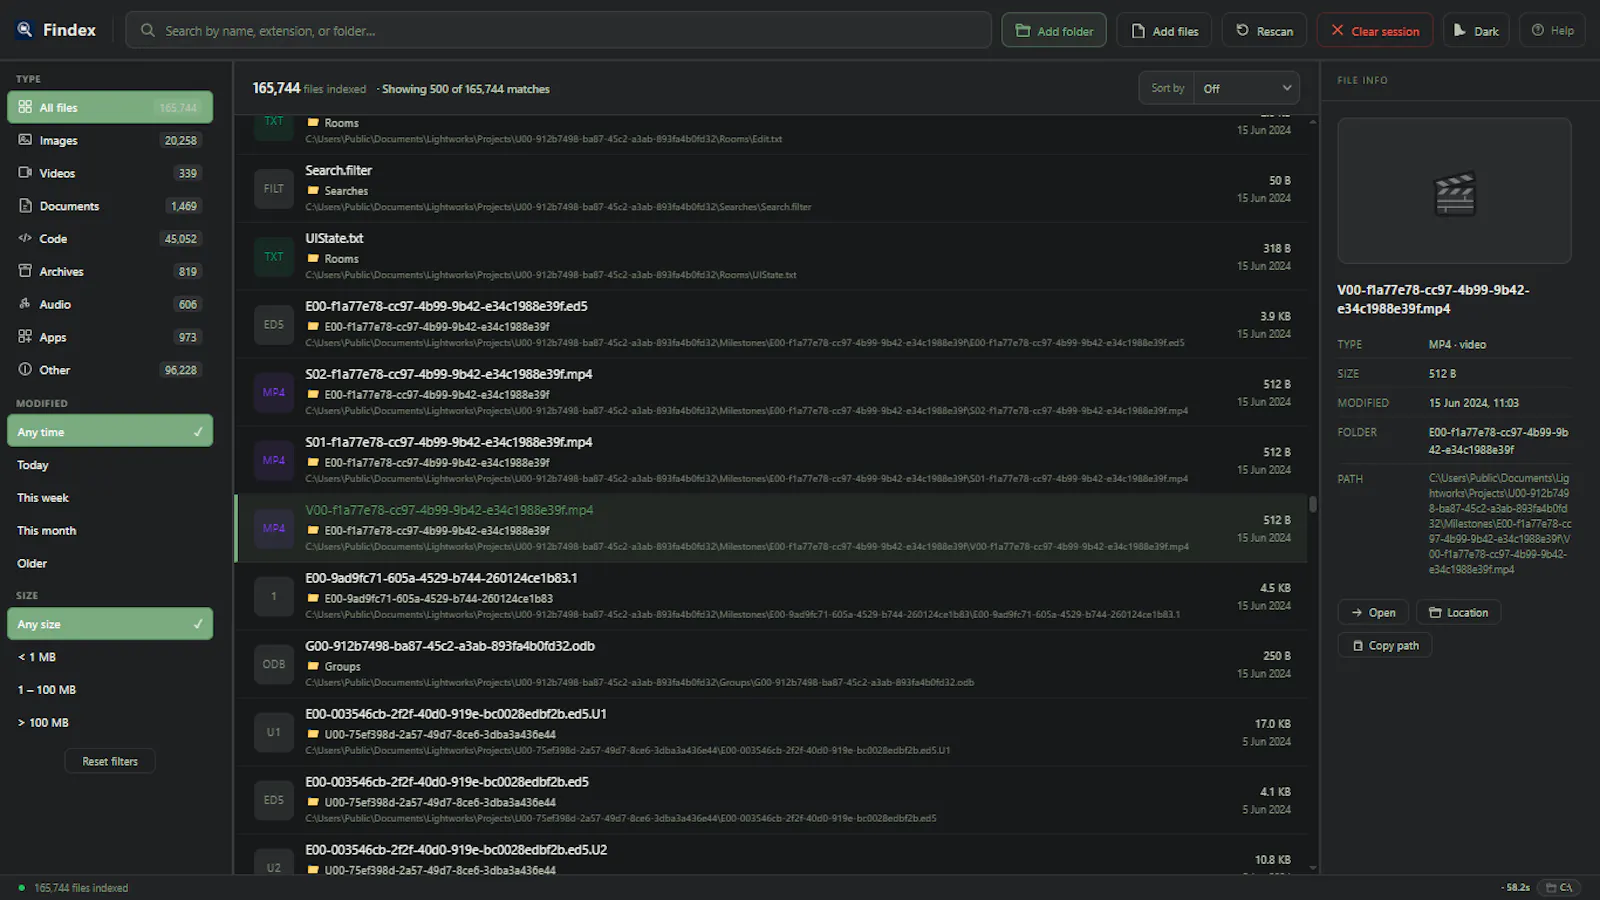Click the ED5 badge of E00-f1a77e78 file

pos(274,325)
